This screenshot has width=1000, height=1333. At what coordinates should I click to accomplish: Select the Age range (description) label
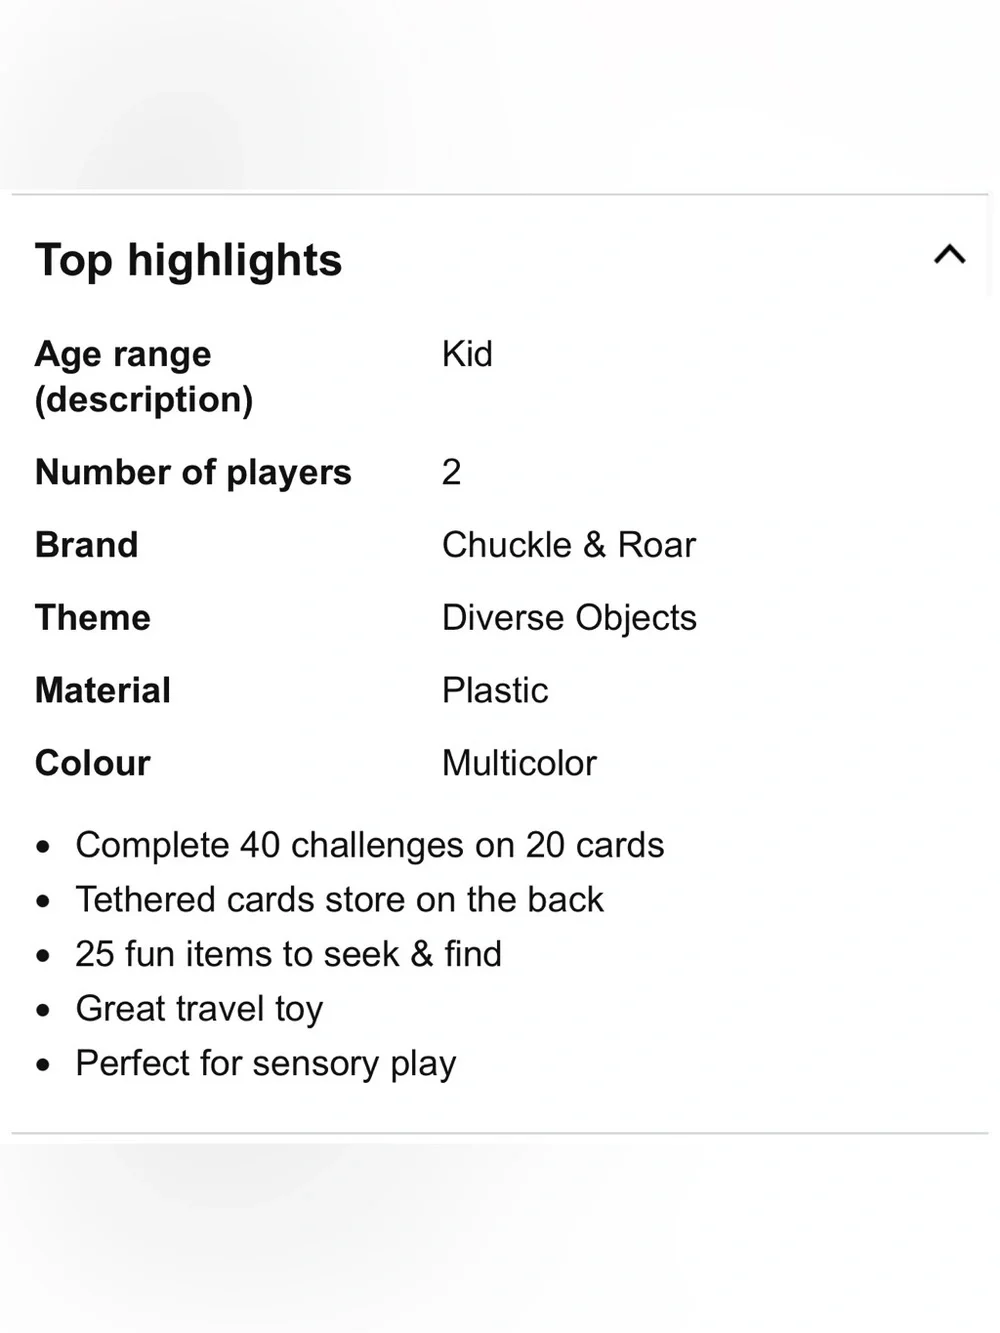(144, 376)
